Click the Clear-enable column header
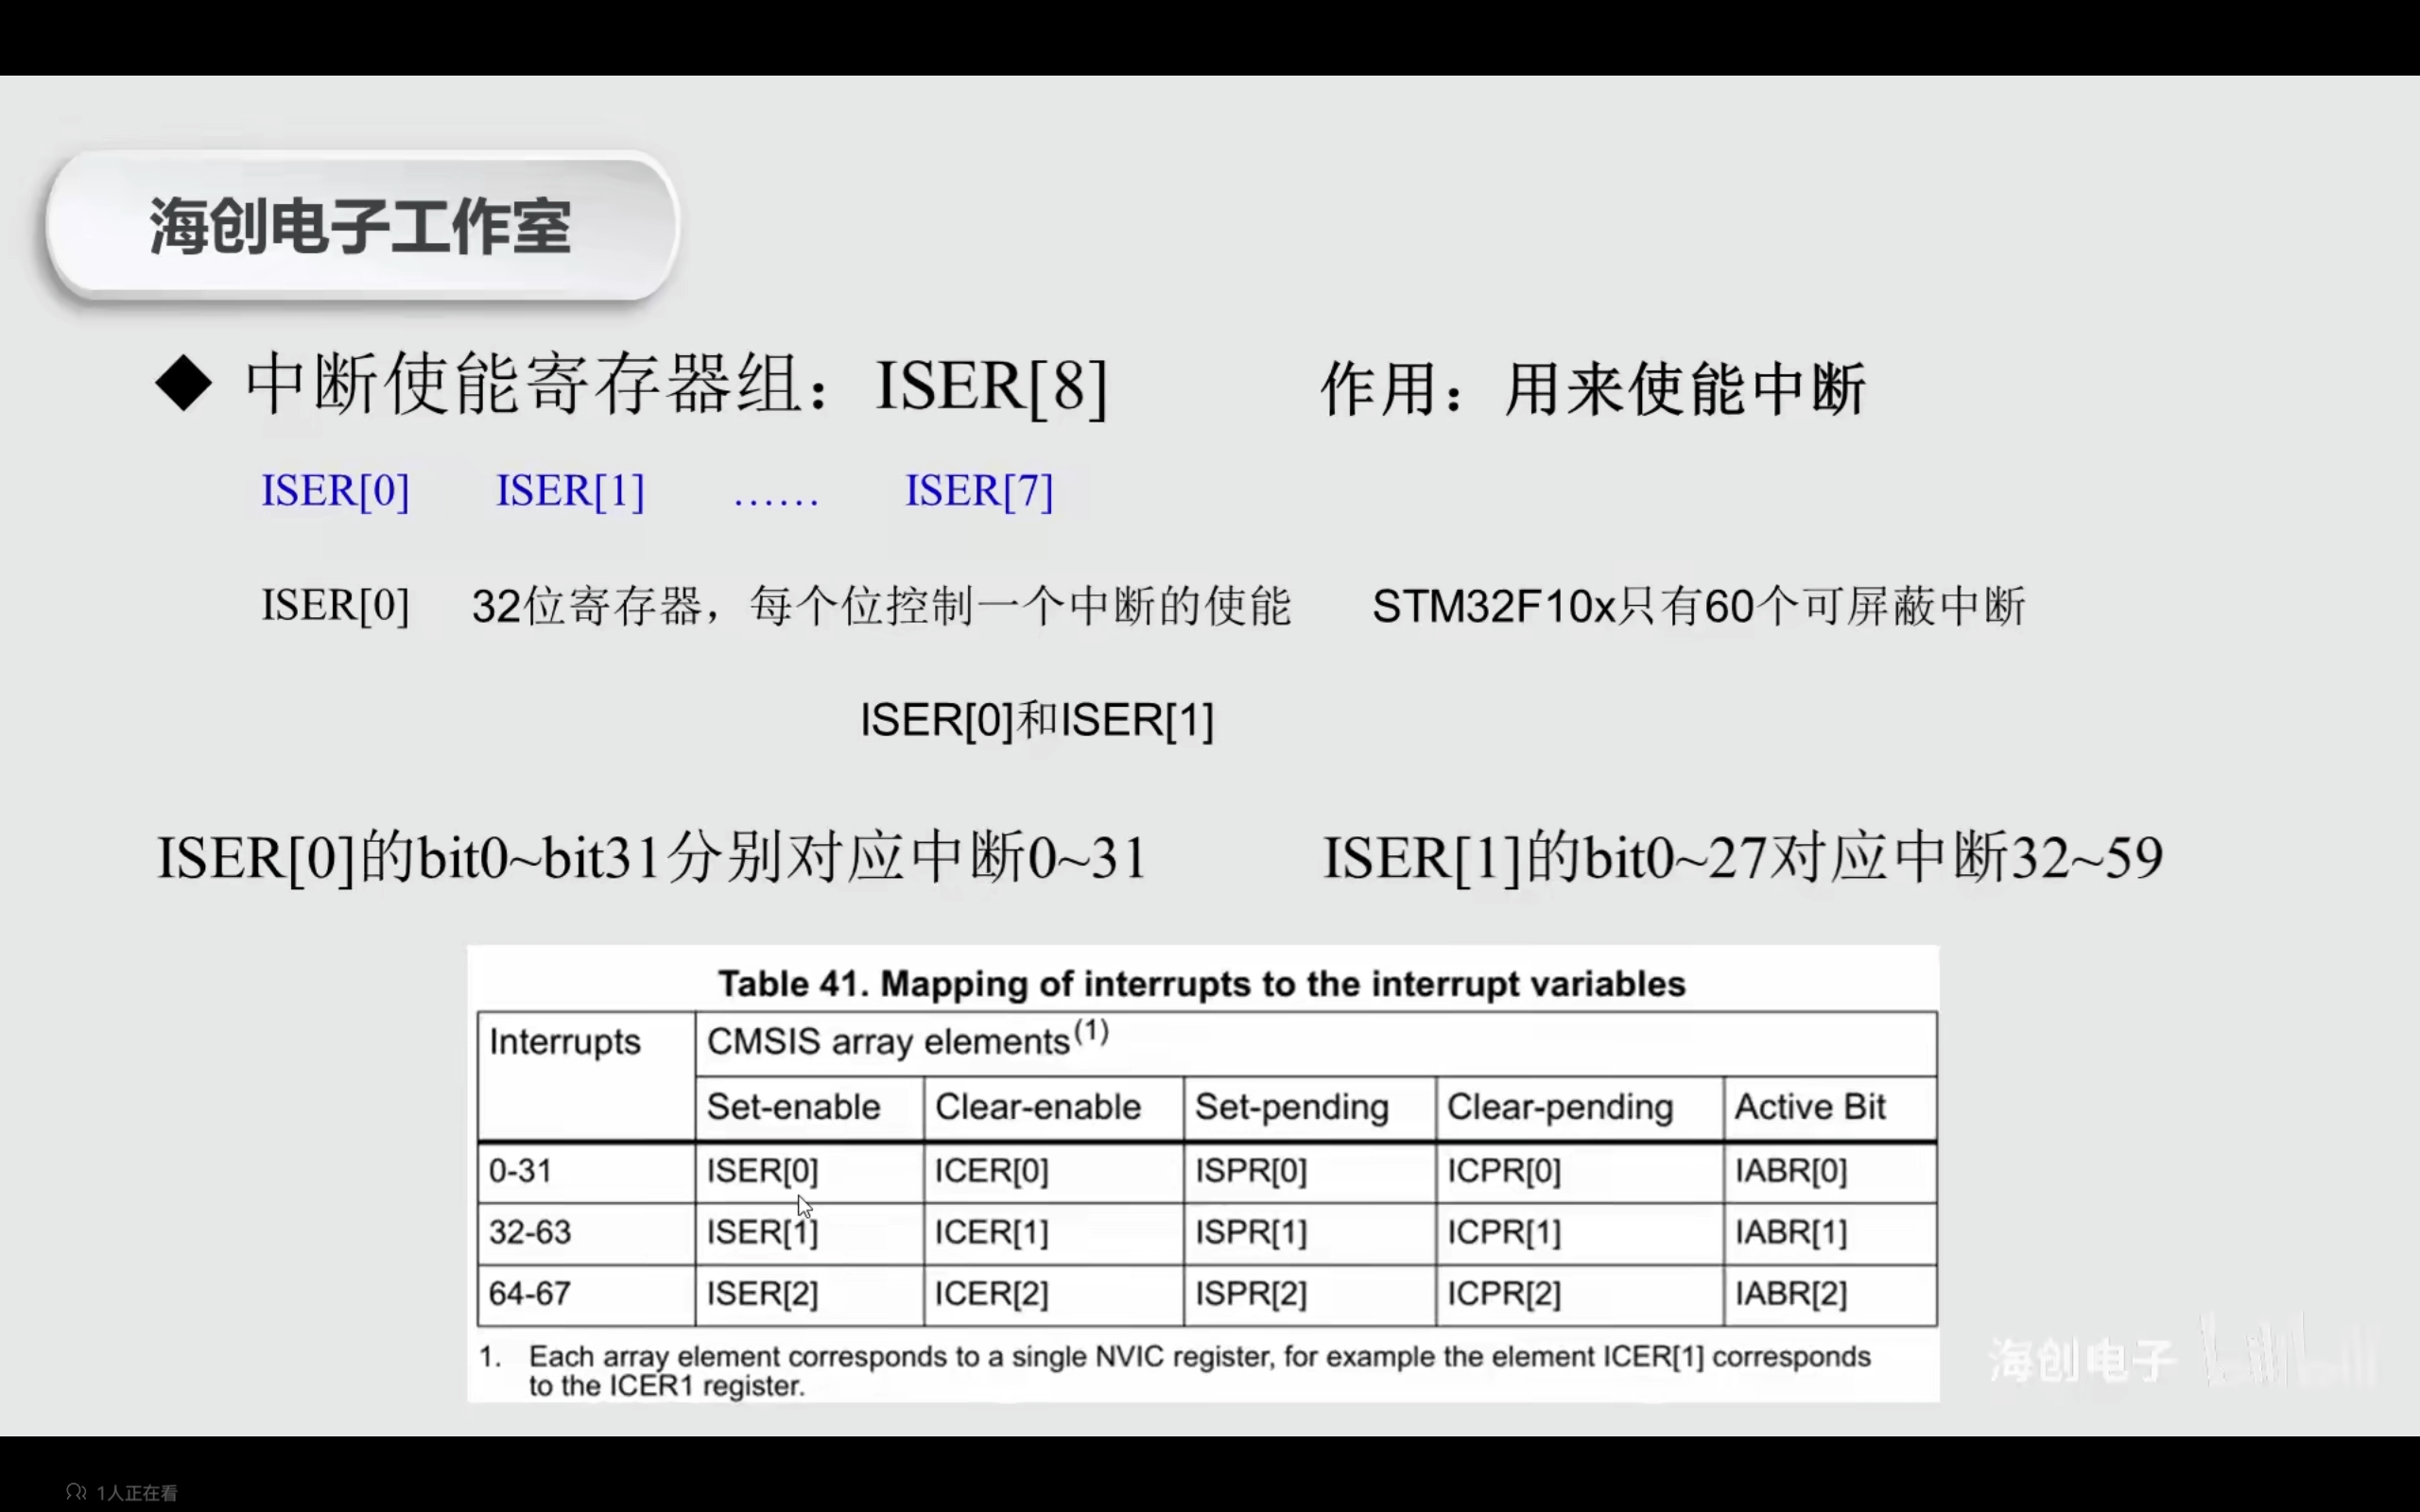 point(1037,1107)
